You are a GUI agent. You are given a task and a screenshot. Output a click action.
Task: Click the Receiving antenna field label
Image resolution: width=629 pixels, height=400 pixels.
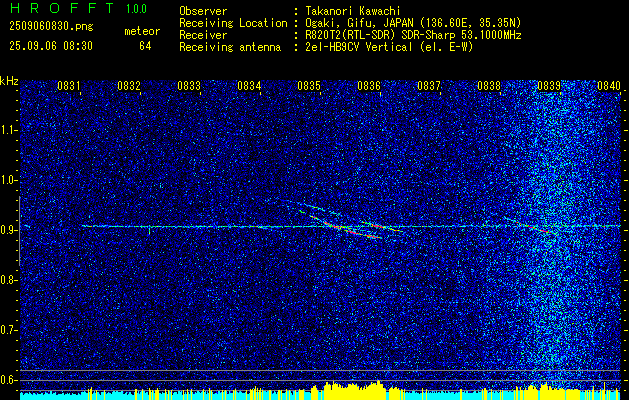[x=230, y=47]
